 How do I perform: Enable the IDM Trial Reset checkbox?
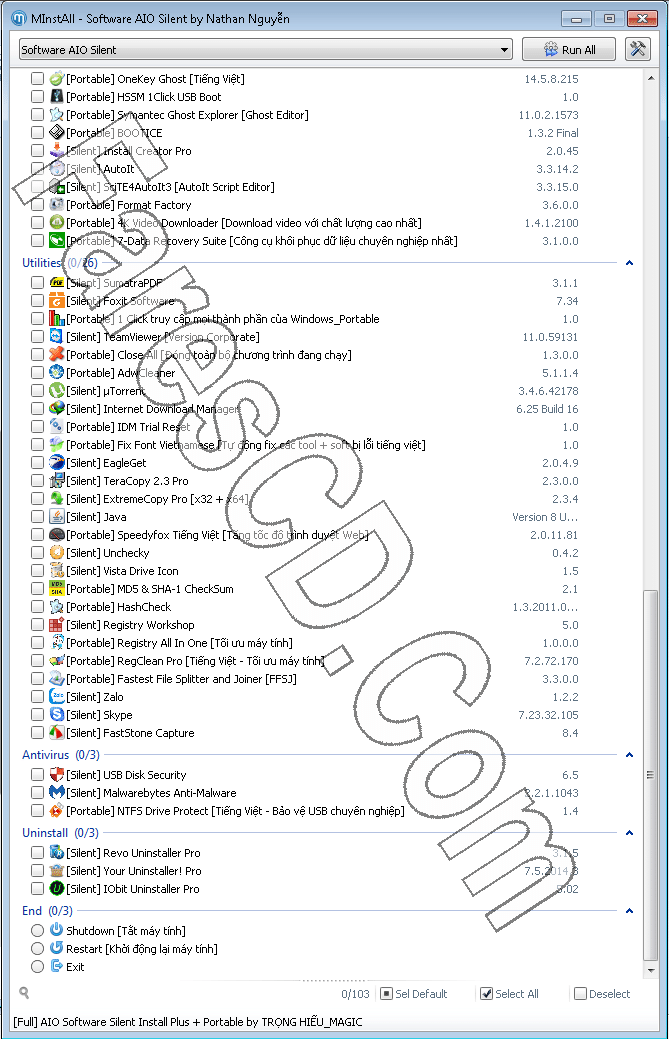(x=38, y=427)
